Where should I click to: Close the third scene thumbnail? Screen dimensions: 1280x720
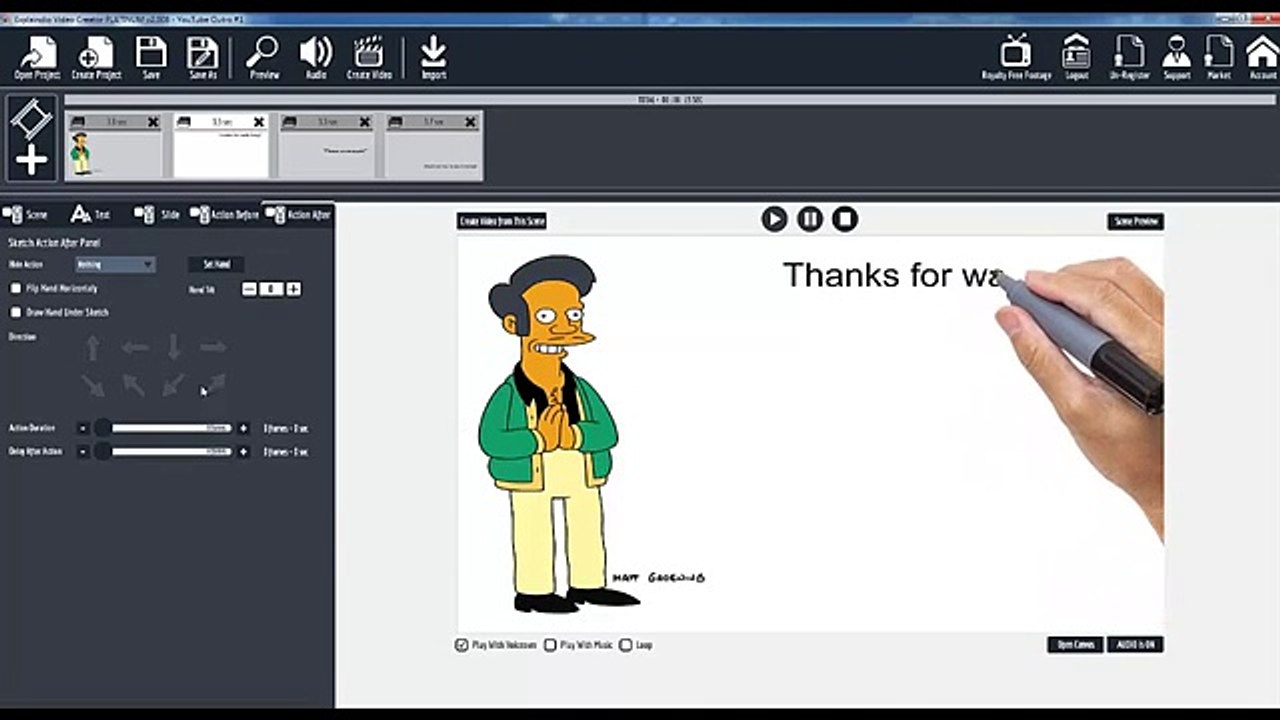tap(365, 122)
